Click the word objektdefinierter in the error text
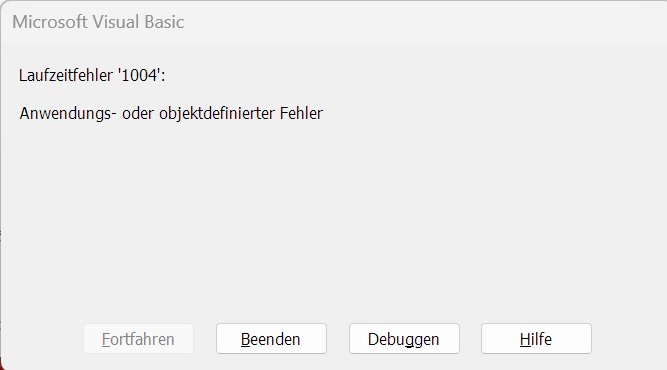Screen dimensions: 667x370 (217, 114)
